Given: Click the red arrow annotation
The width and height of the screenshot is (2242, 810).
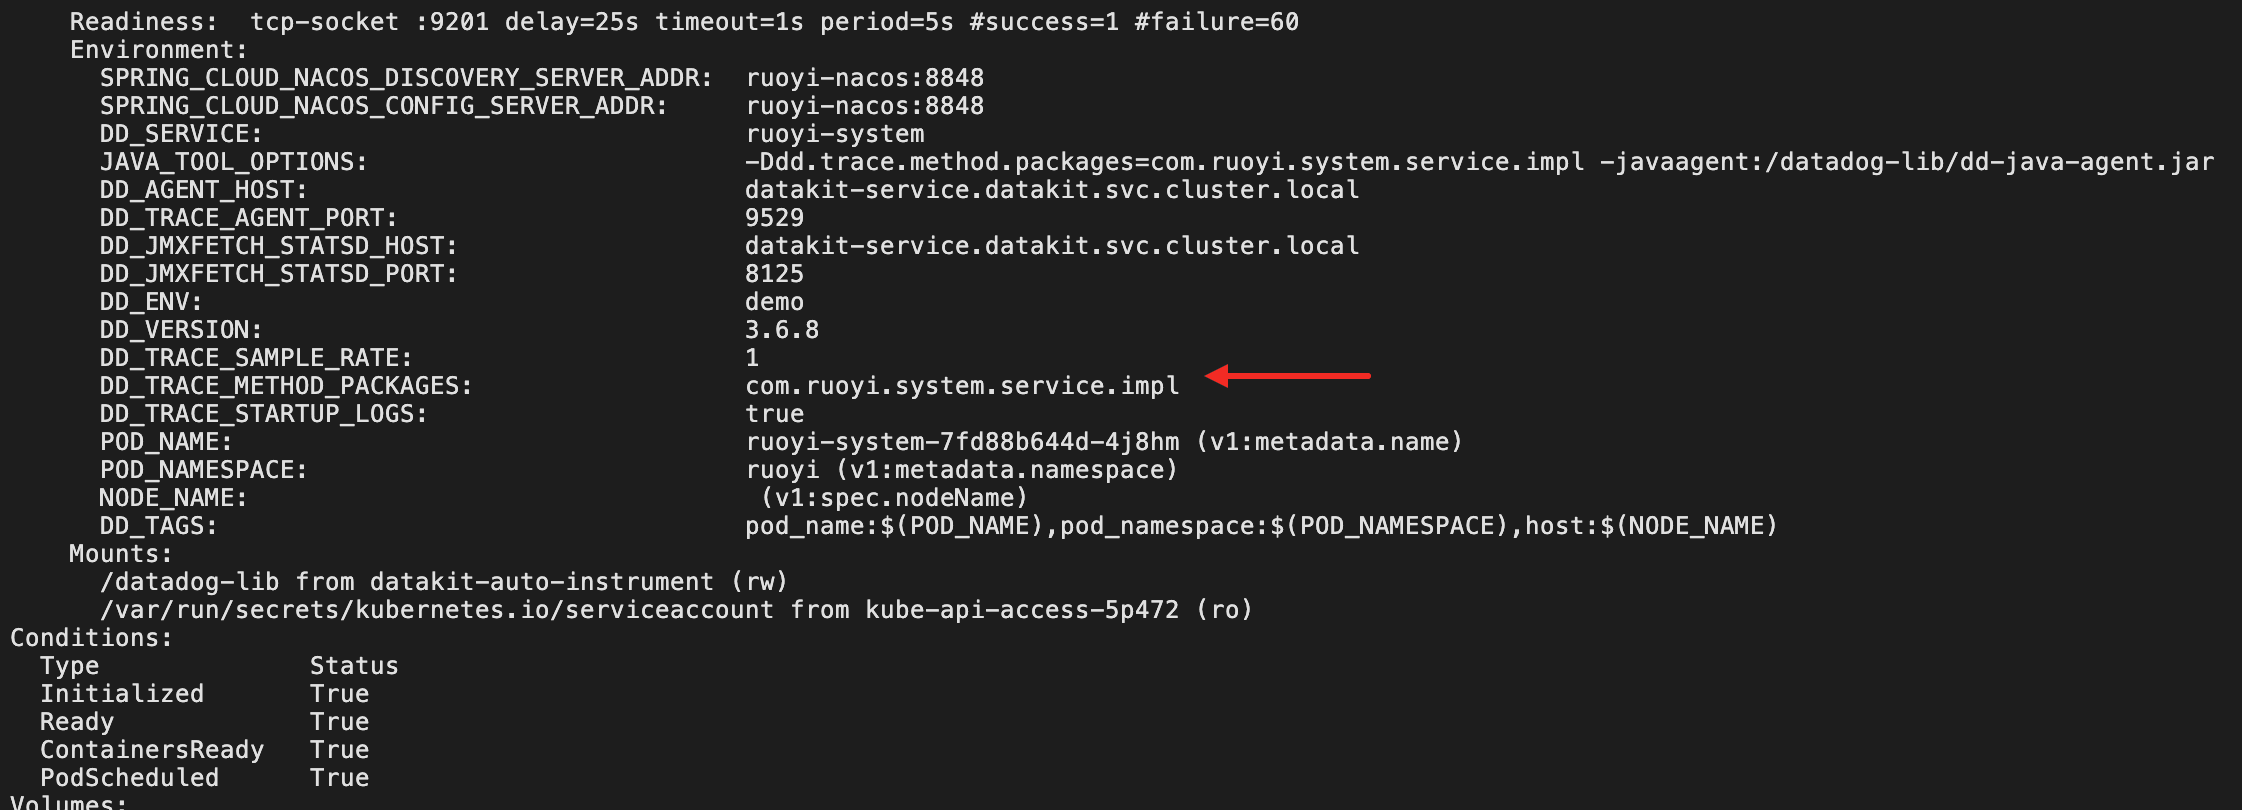Looking at the screenshot, I should pyautogui.click(x=1288, y=376).
